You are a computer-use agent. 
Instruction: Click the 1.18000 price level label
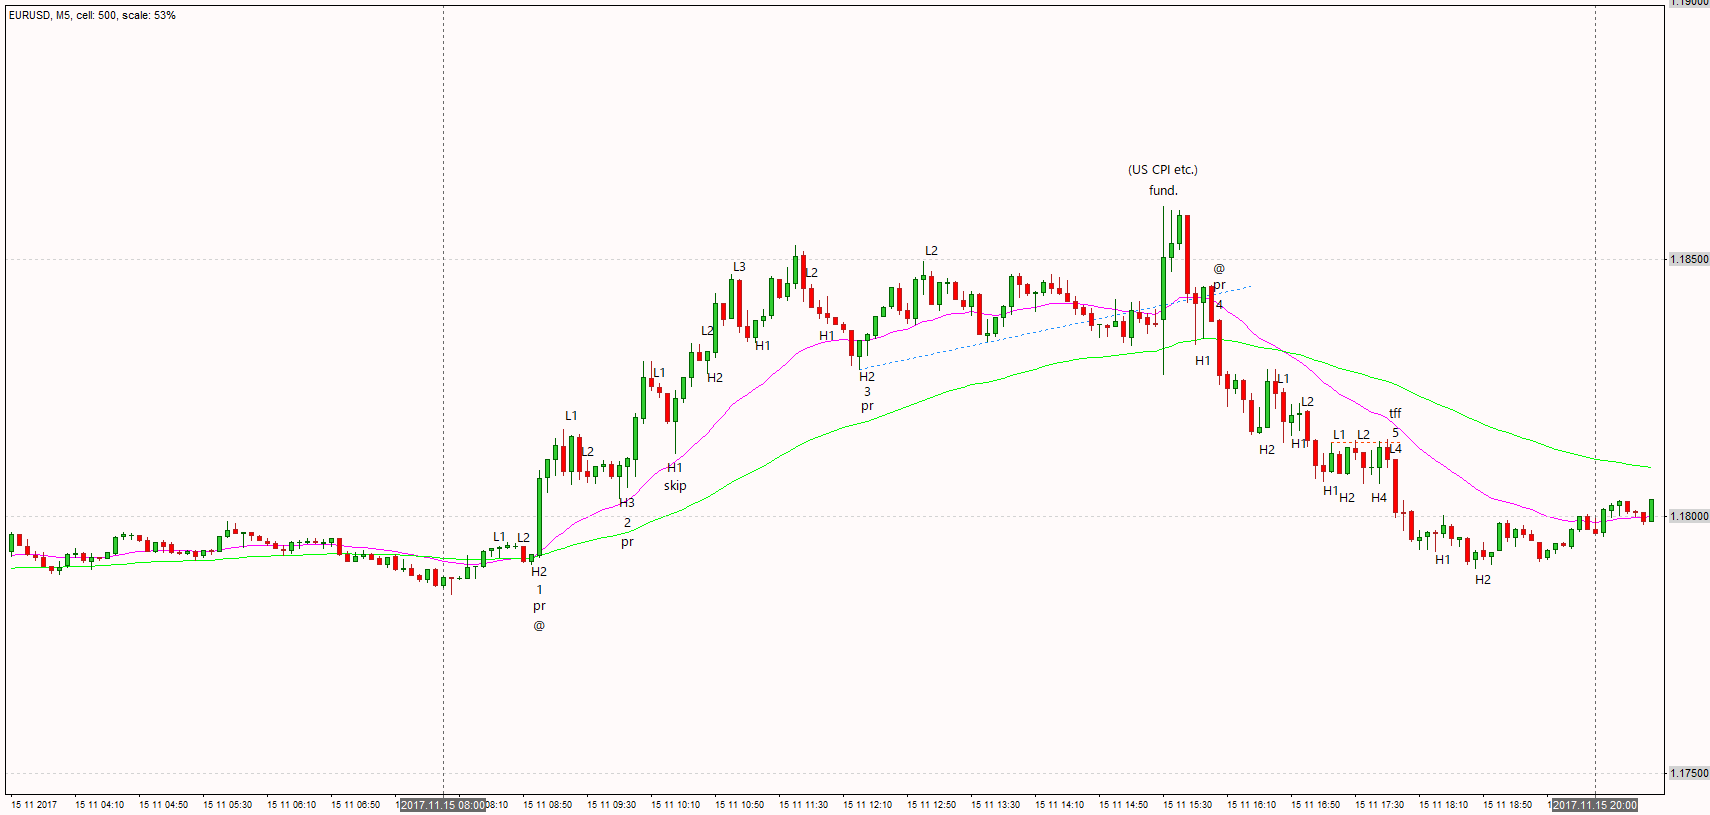[1689, 517]
